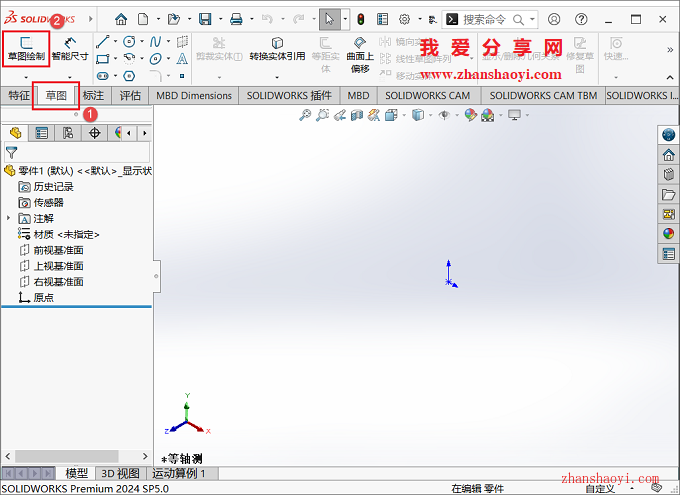The image size is (680, 495).
Task: Click the Section View icon
Action: click(x=354, y=115)
